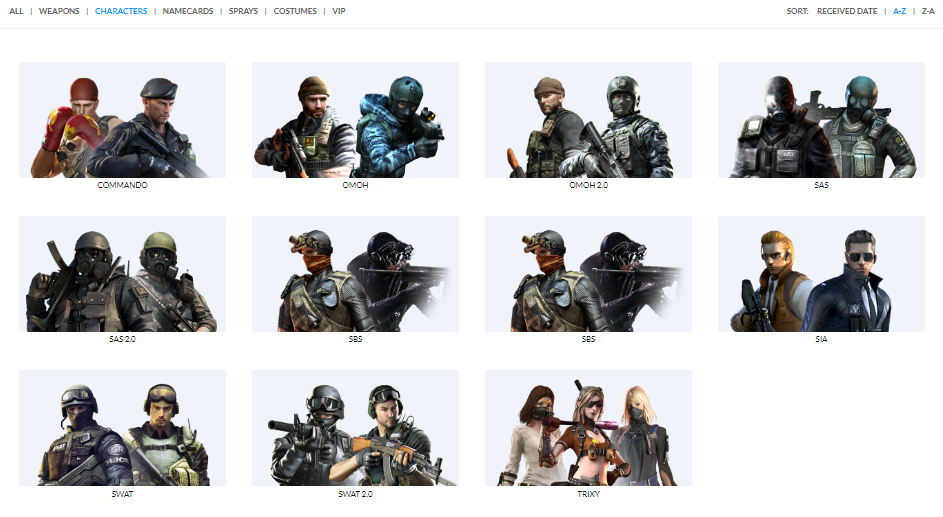The width and height of the screenshot is (943, 517).
Task: Click the COMMANDO name label
Action: pos(123,185)
